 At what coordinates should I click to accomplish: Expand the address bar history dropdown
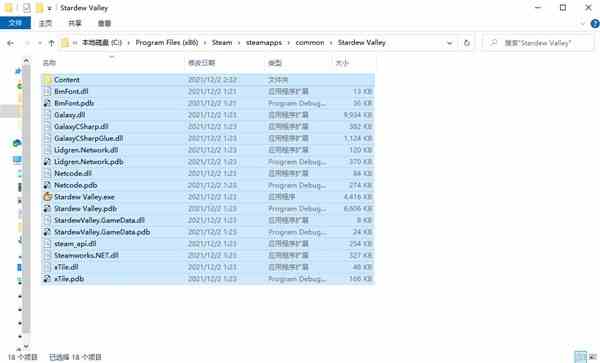[450, 43]
